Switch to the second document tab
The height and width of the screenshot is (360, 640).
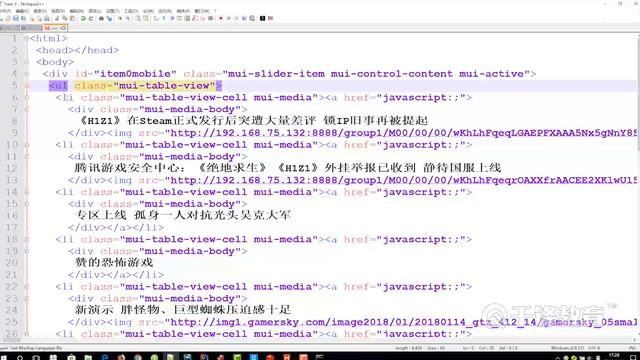(x=31, y=28)
